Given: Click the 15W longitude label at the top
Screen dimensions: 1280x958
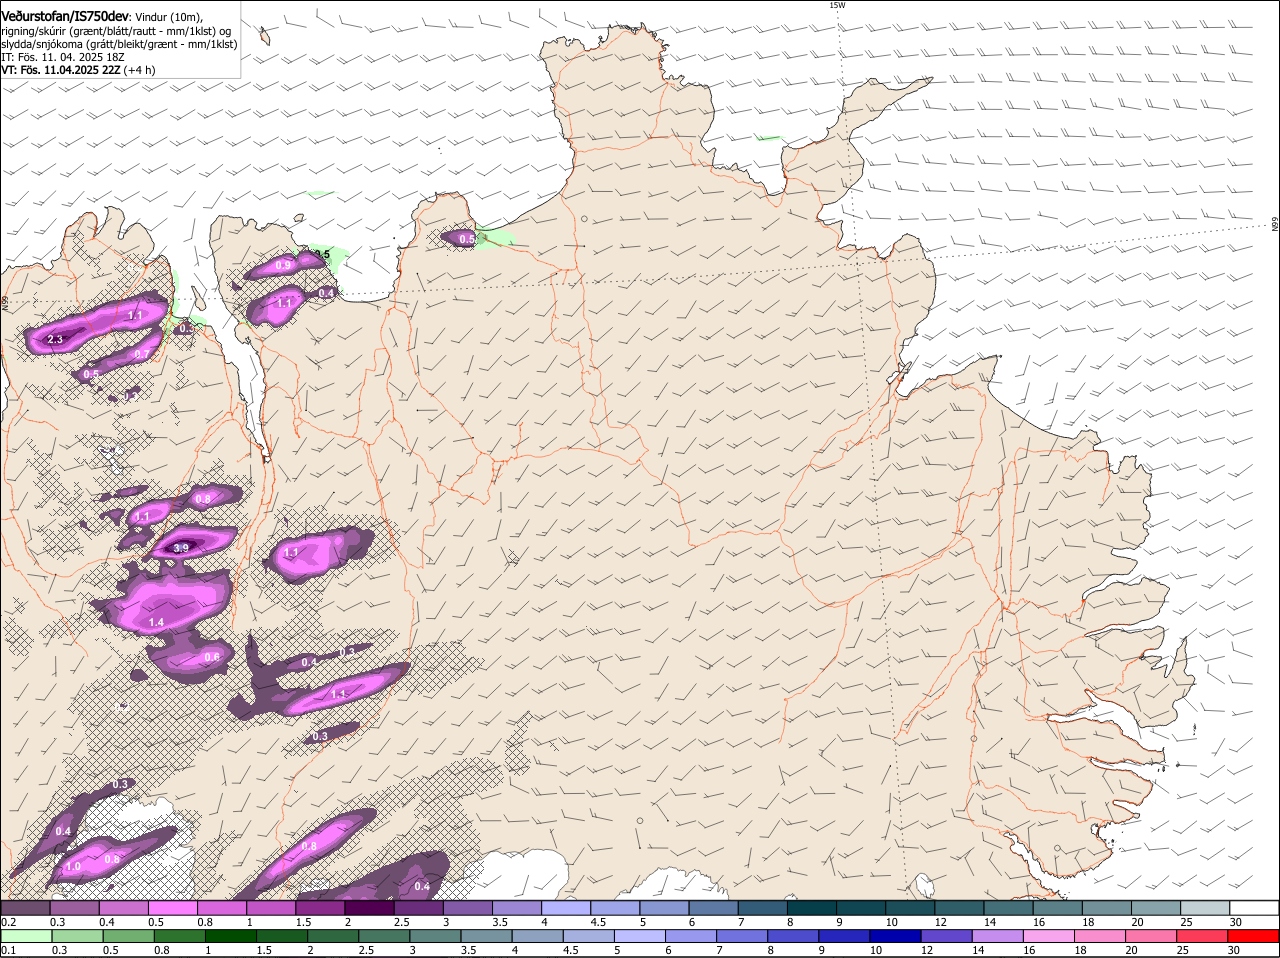Looking at the screenshot, I should coord(837,5).
